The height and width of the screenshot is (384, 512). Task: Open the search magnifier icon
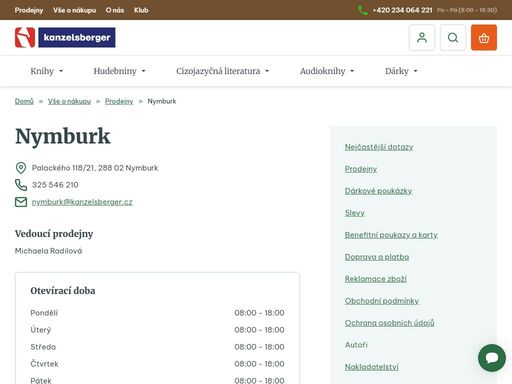(453, 37)
